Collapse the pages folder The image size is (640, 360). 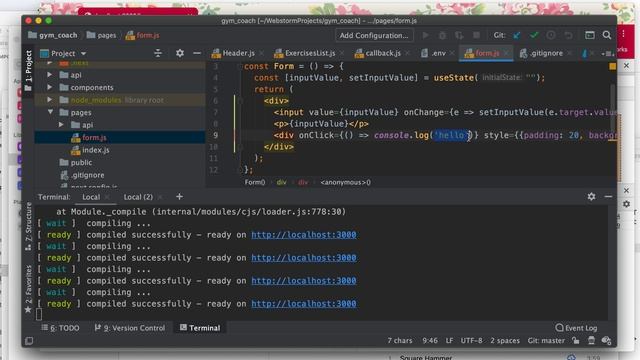[50, 112]
